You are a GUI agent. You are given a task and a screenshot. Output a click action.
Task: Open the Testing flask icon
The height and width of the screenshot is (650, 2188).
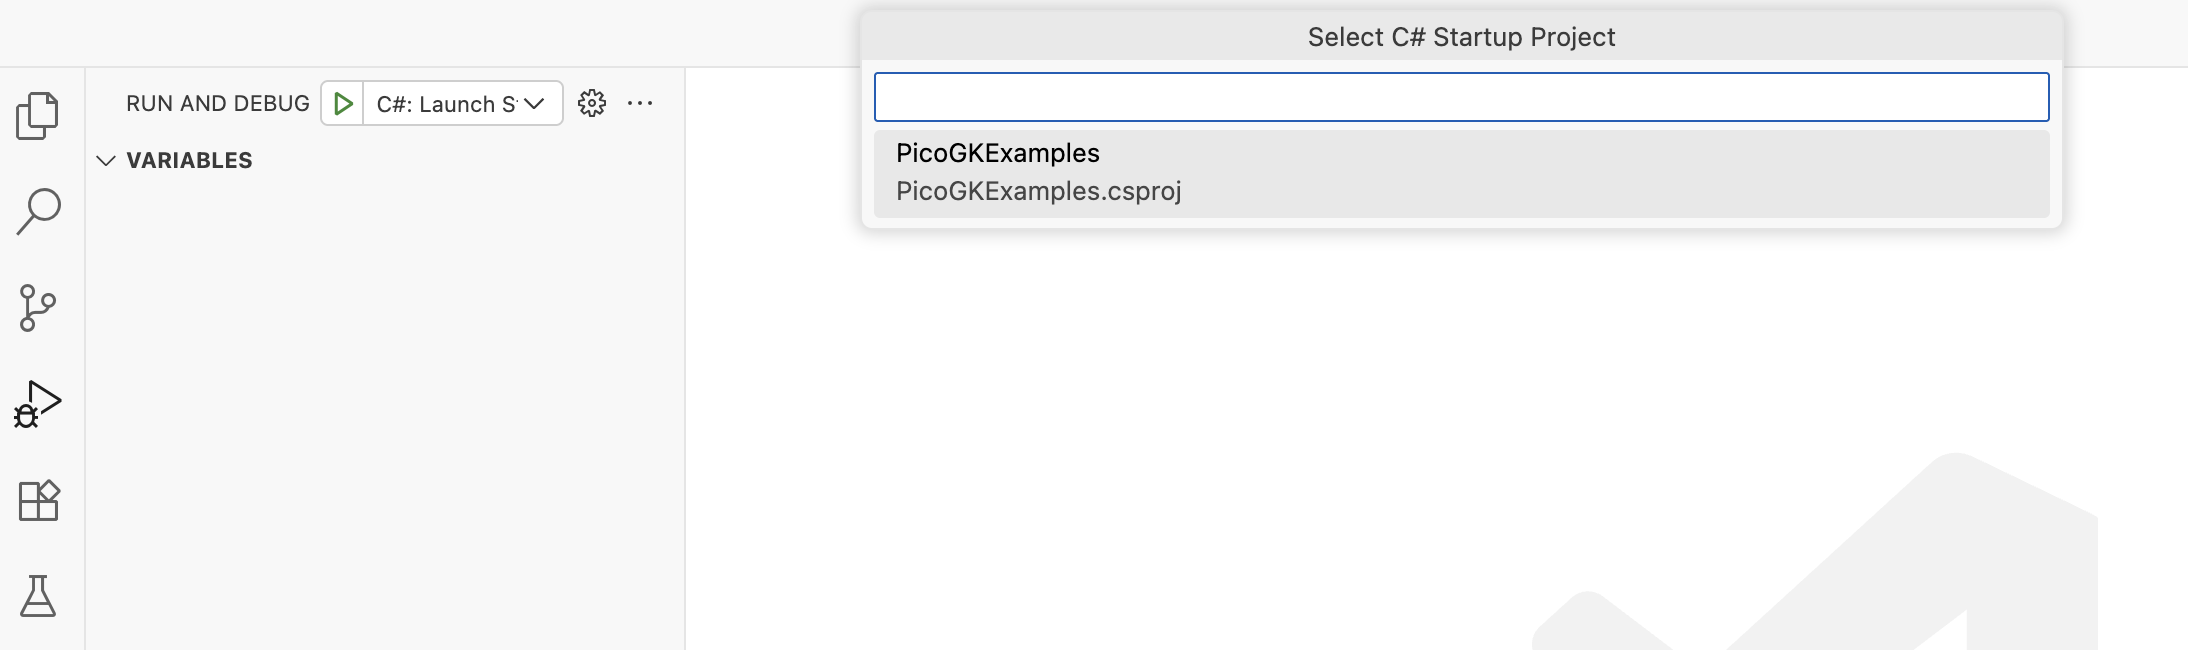[x=38, y=596]
